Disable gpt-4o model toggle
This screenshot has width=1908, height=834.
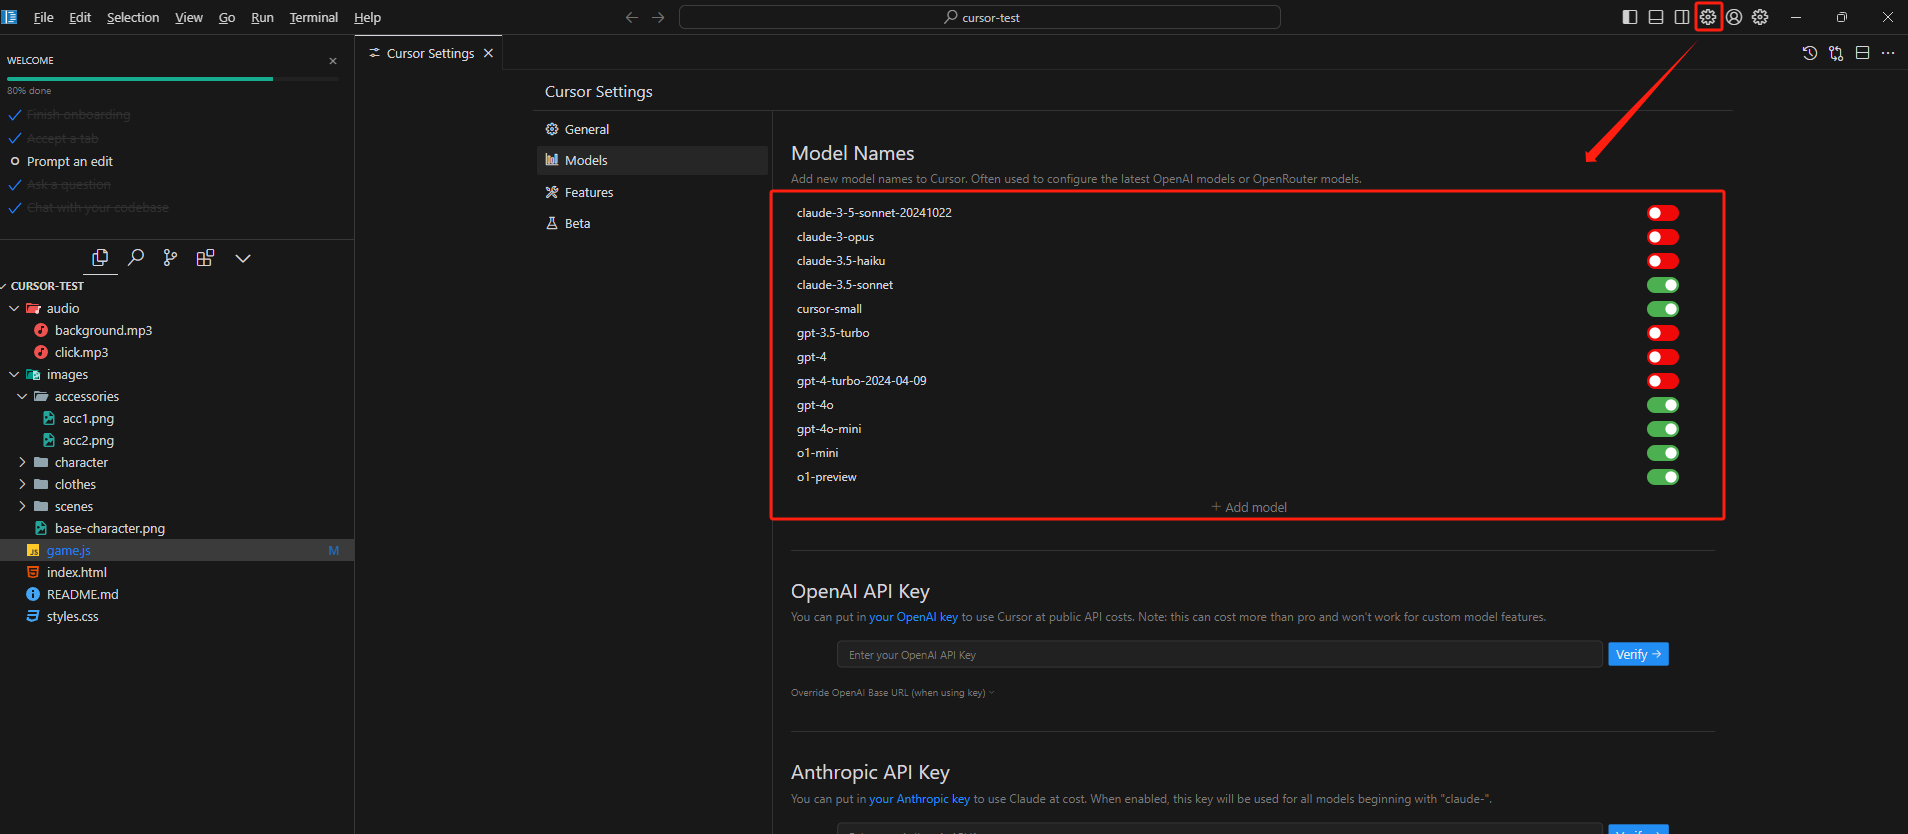1663,405
